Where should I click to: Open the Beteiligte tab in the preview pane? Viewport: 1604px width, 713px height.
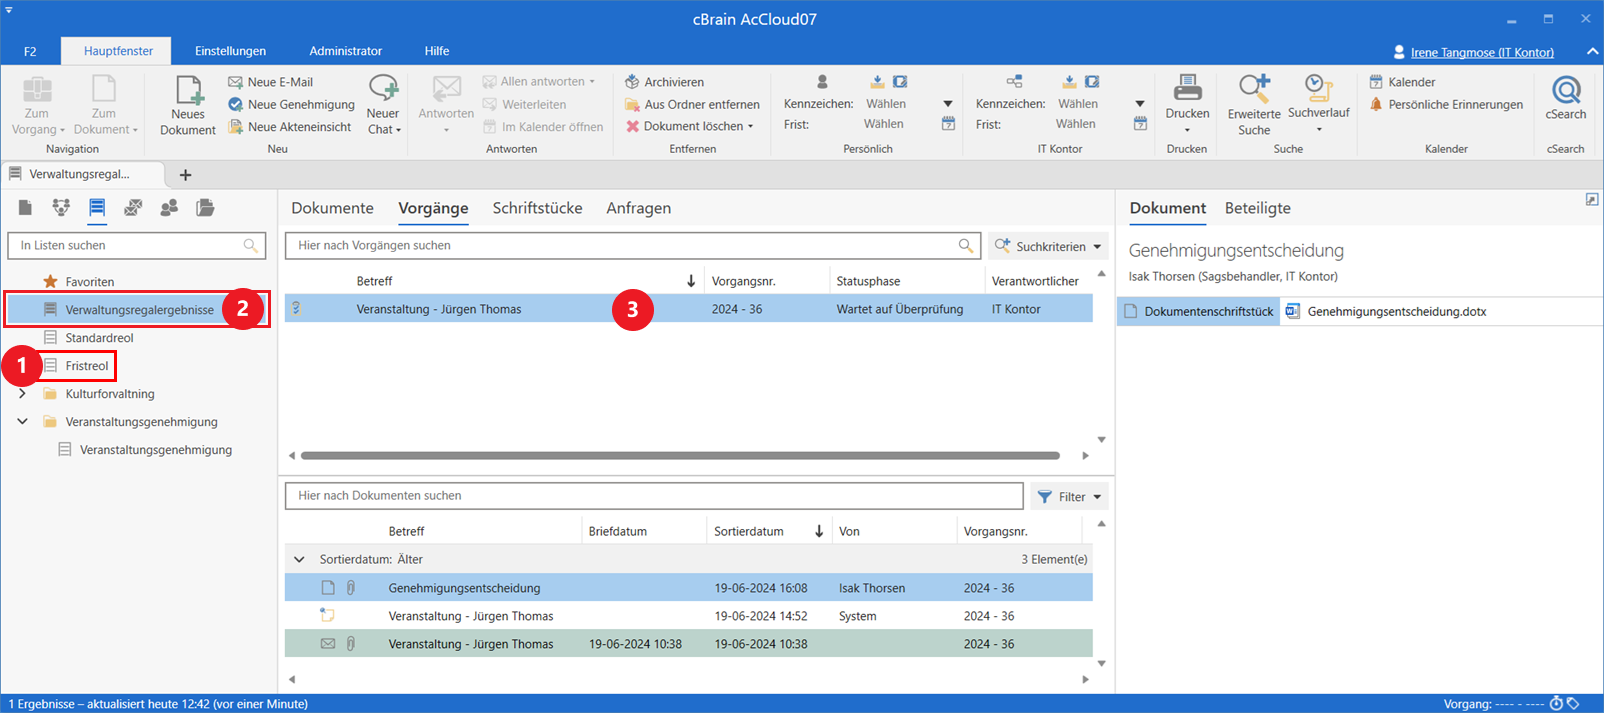[1257, 208]
